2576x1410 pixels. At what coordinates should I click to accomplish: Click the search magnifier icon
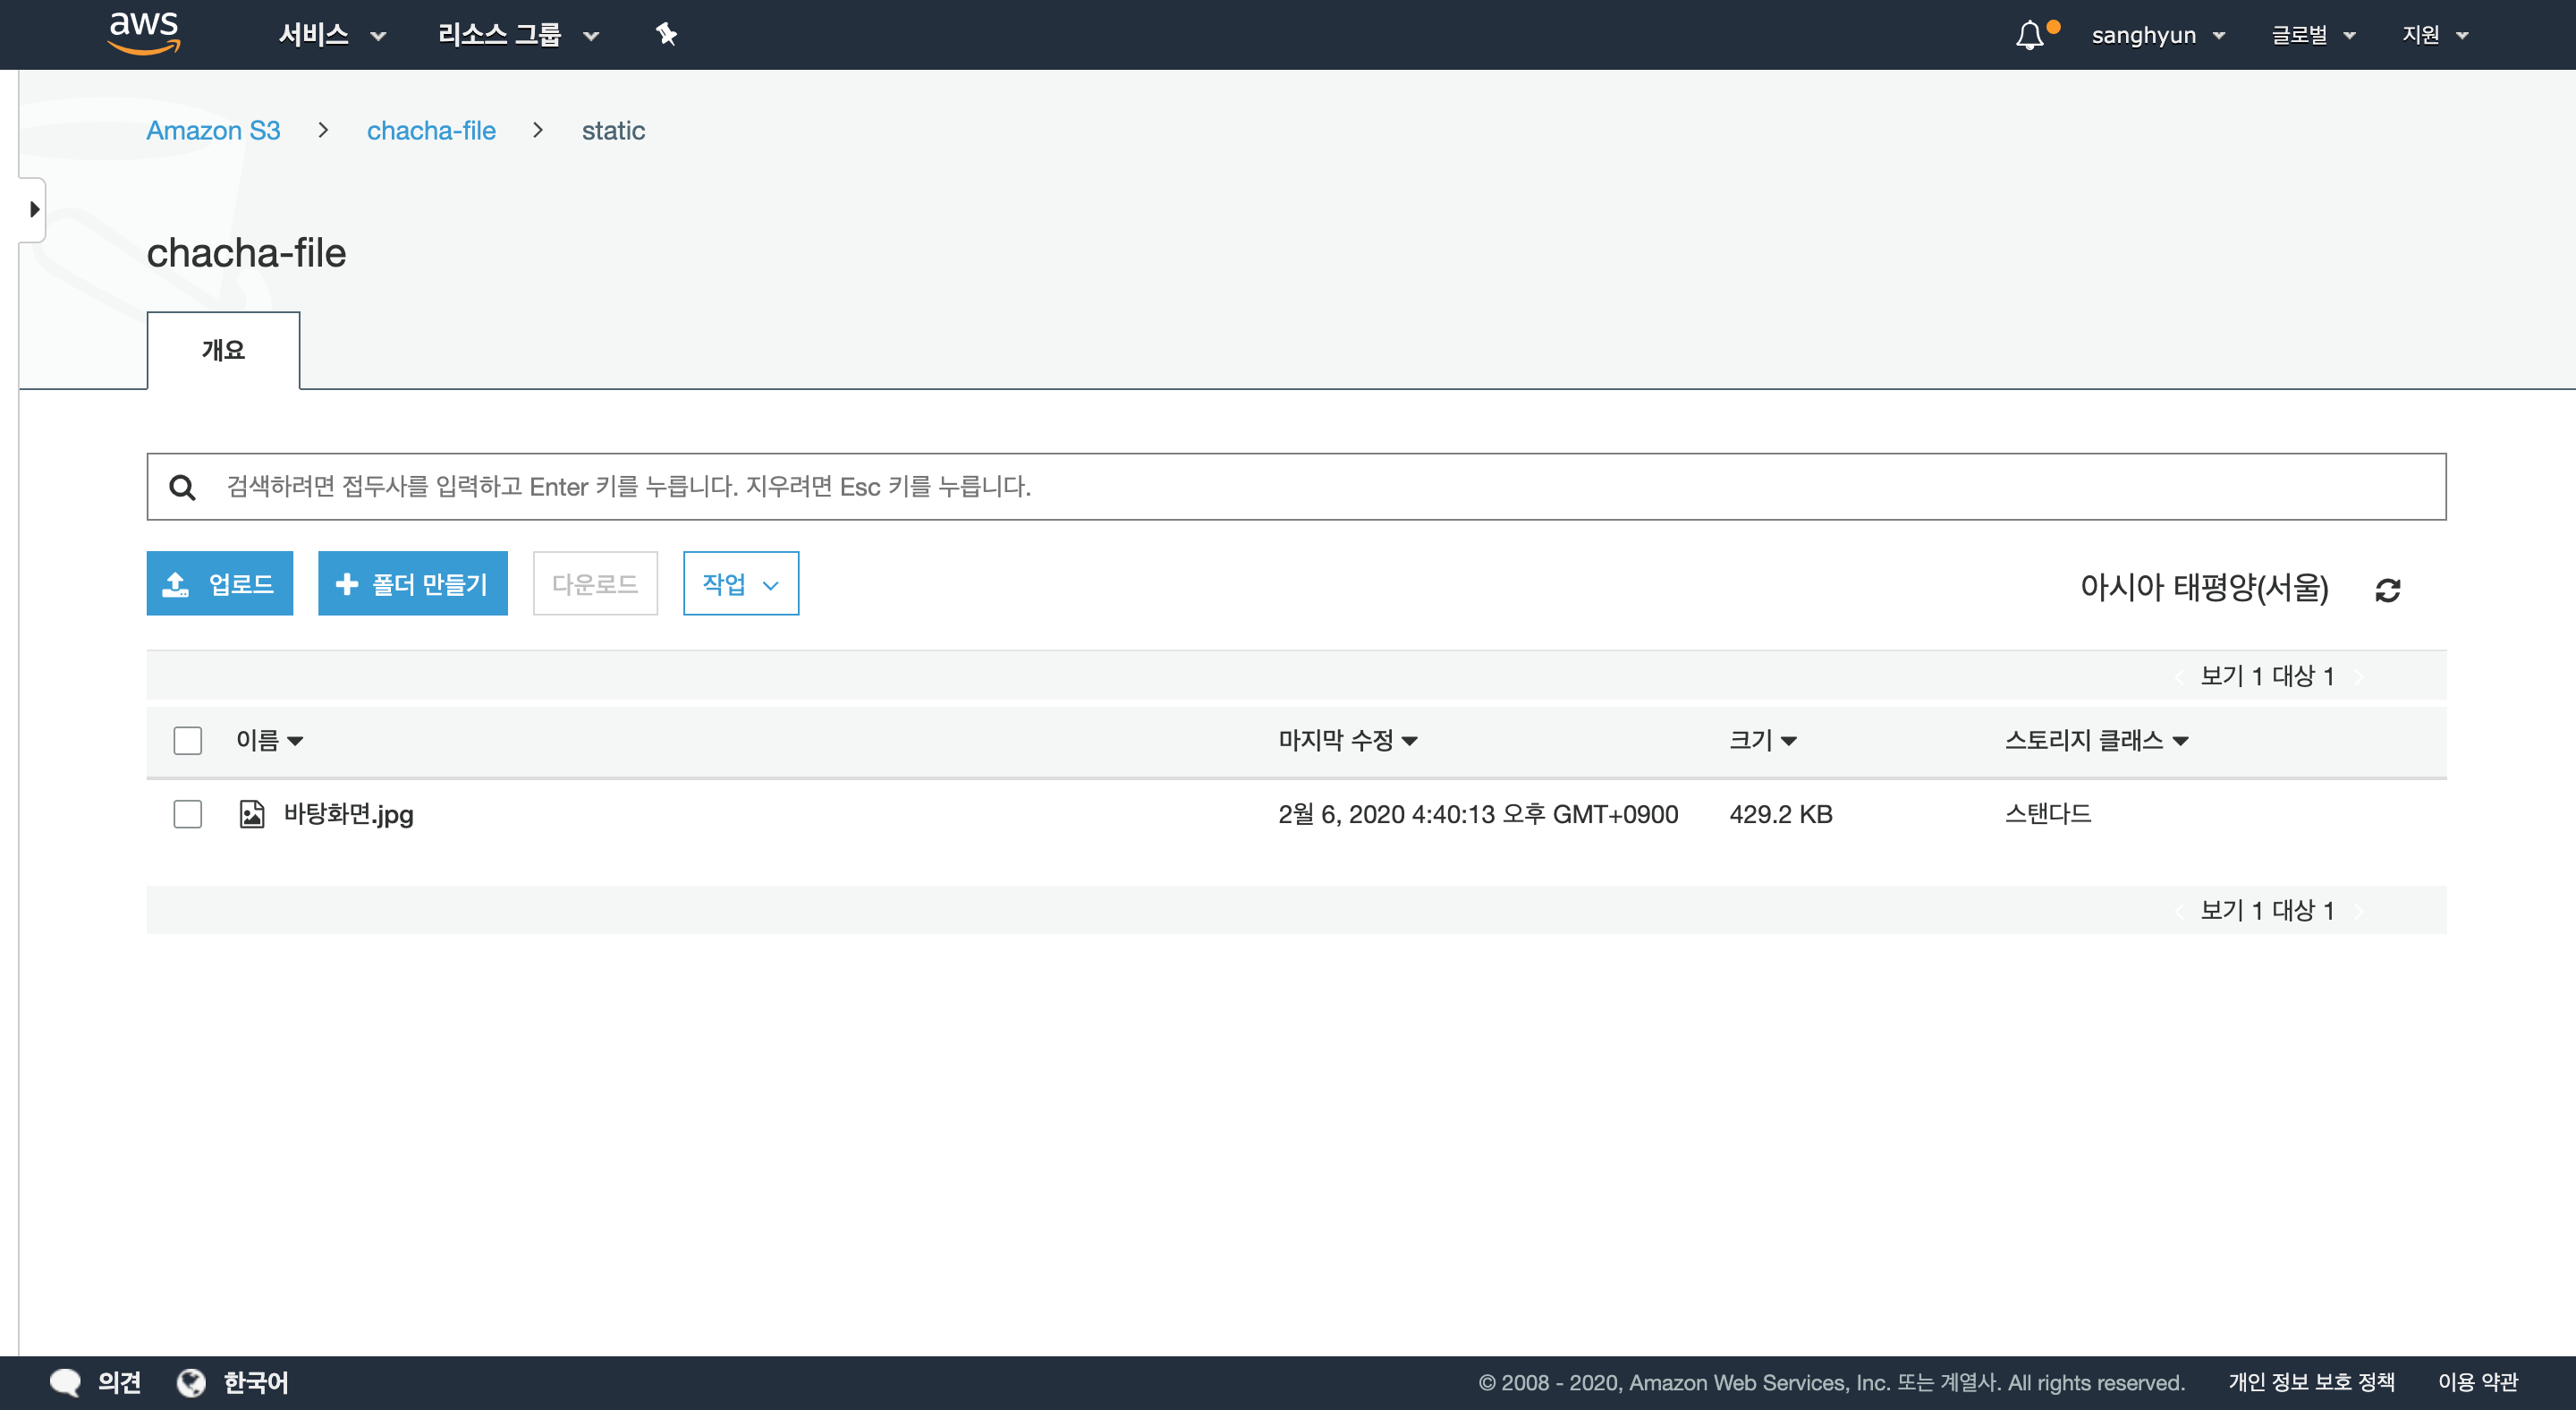click(x=182, y=487)
